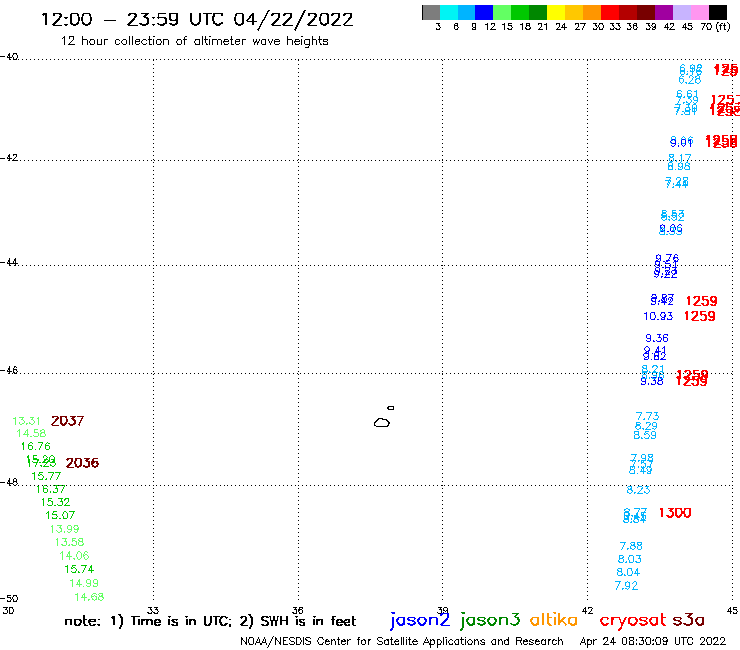Select the s3a satellite label
The width and height of the screenshot is (740, 650).
pyautogui.click(x=689, y=620)
